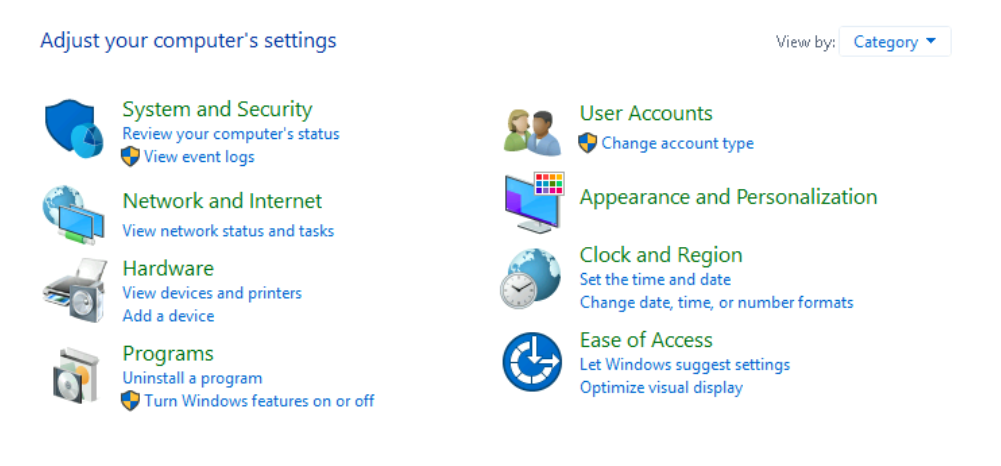Open Turn Windows features on or off
This screenshot has width=1001, height=466.
(259, 401)
